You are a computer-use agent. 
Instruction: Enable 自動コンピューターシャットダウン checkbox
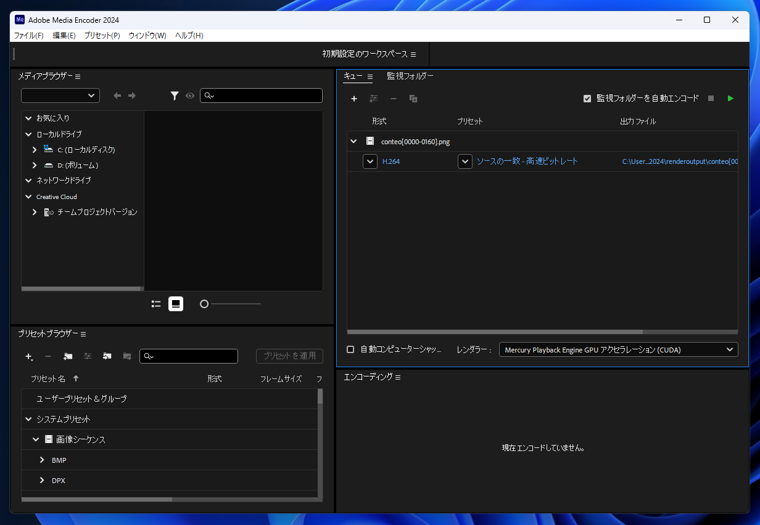click(351, 350)
